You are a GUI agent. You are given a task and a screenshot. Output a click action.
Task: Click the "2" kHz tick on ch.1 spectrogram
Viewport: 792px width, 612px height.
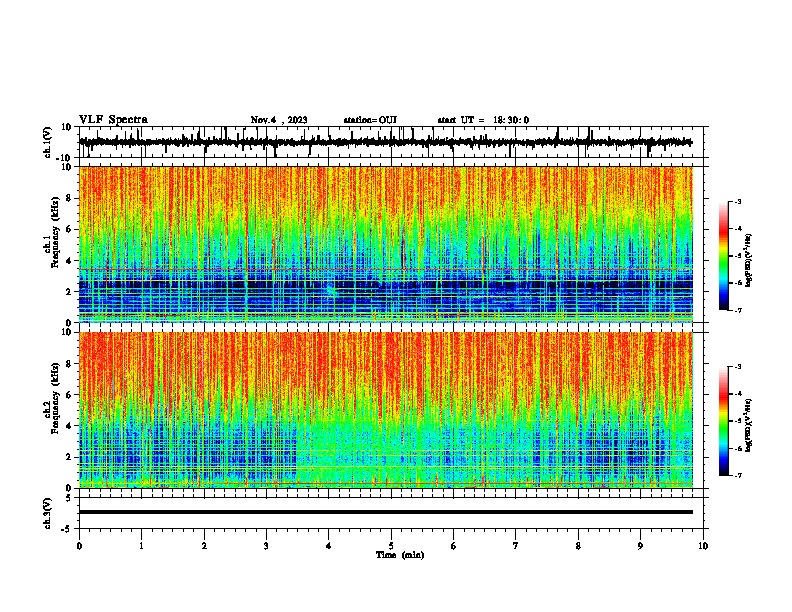click(x=69, y=292)
